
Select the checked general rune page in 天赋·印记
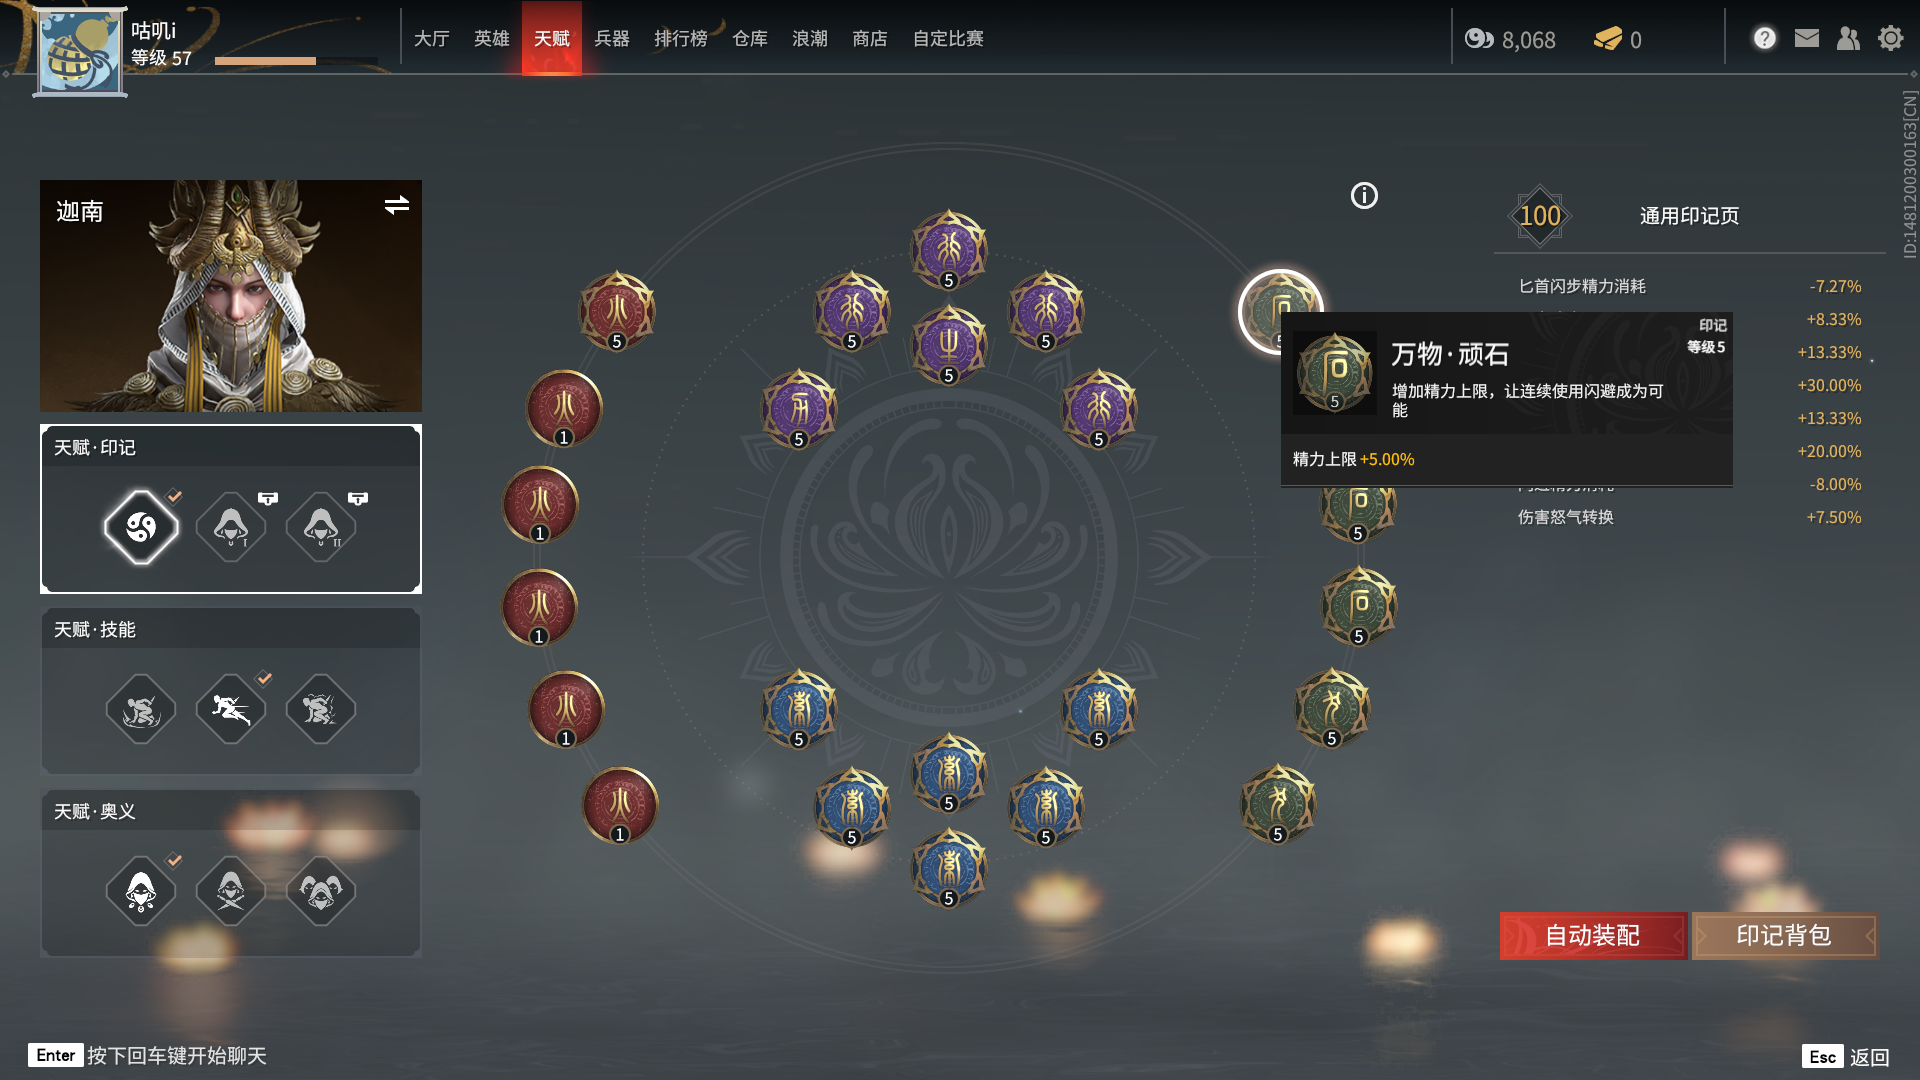(141, 527)
